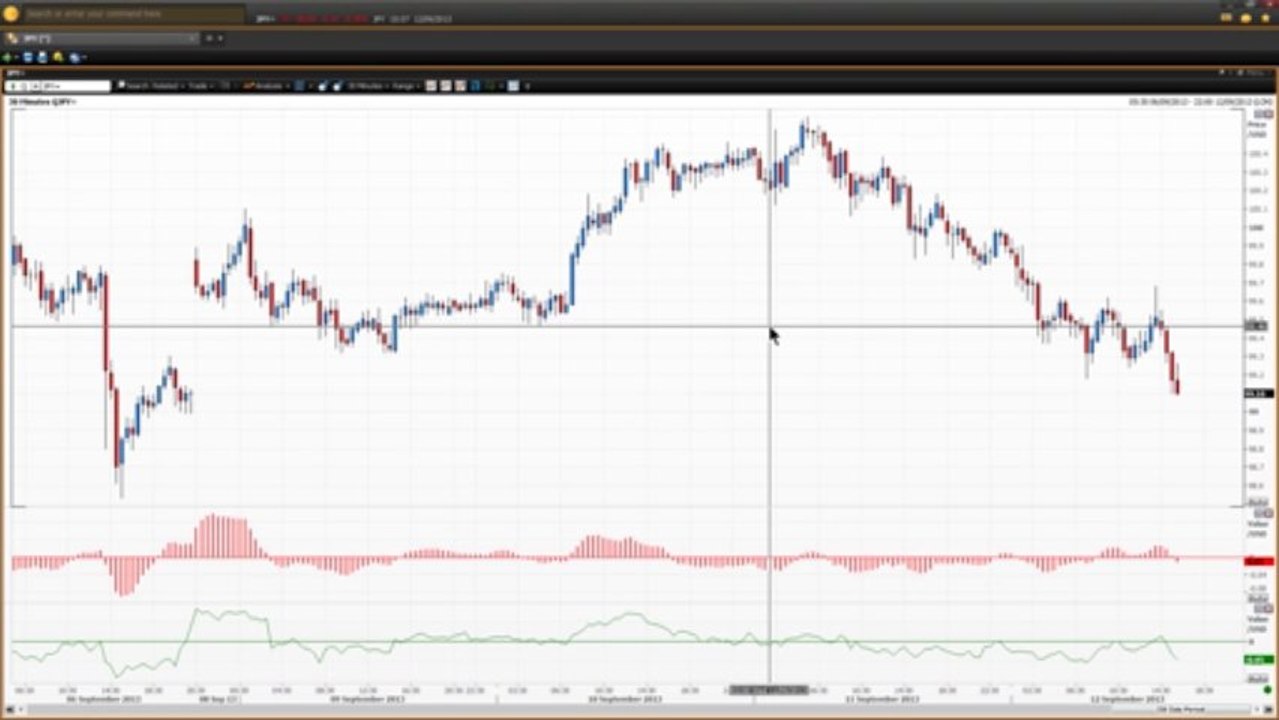Click the blue save icon beside green plus
This screenshot has height=720, width=1279.
click(28, 57)
